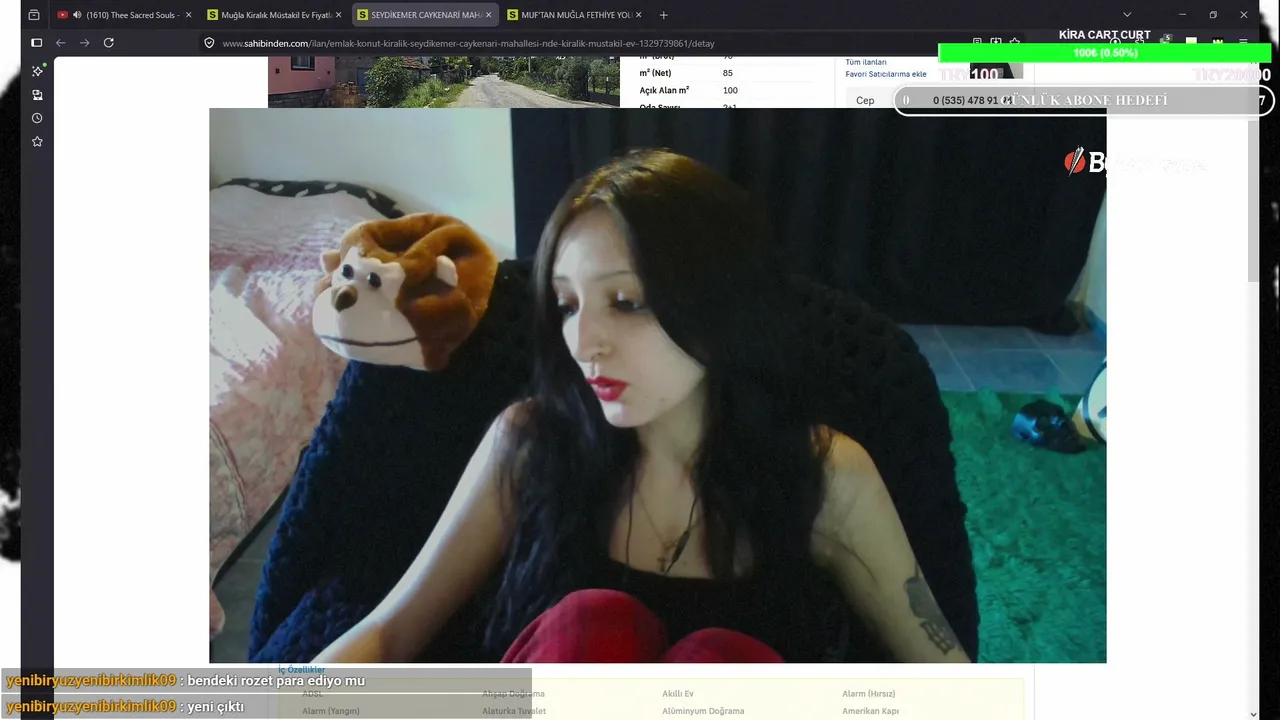
Task: Select the 'm² (Net)' label text
Action: (655, 73)
